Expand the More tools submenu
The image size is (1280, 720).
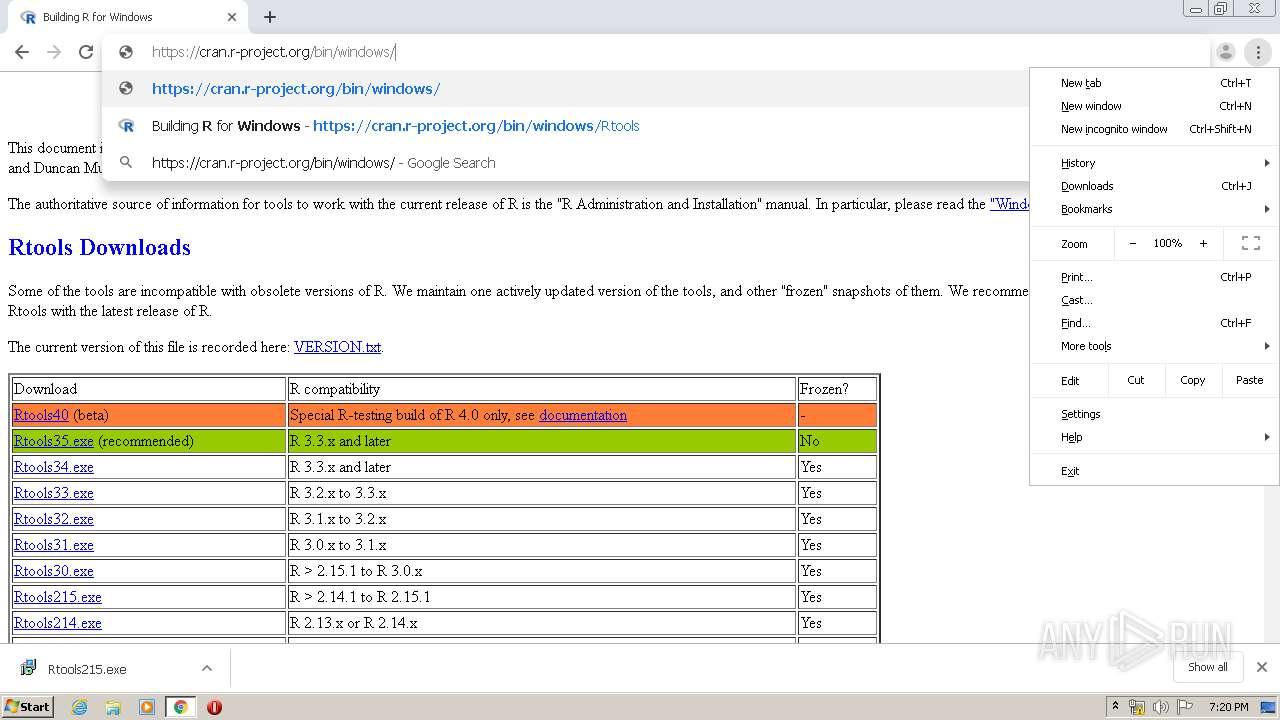point(1155,346)
